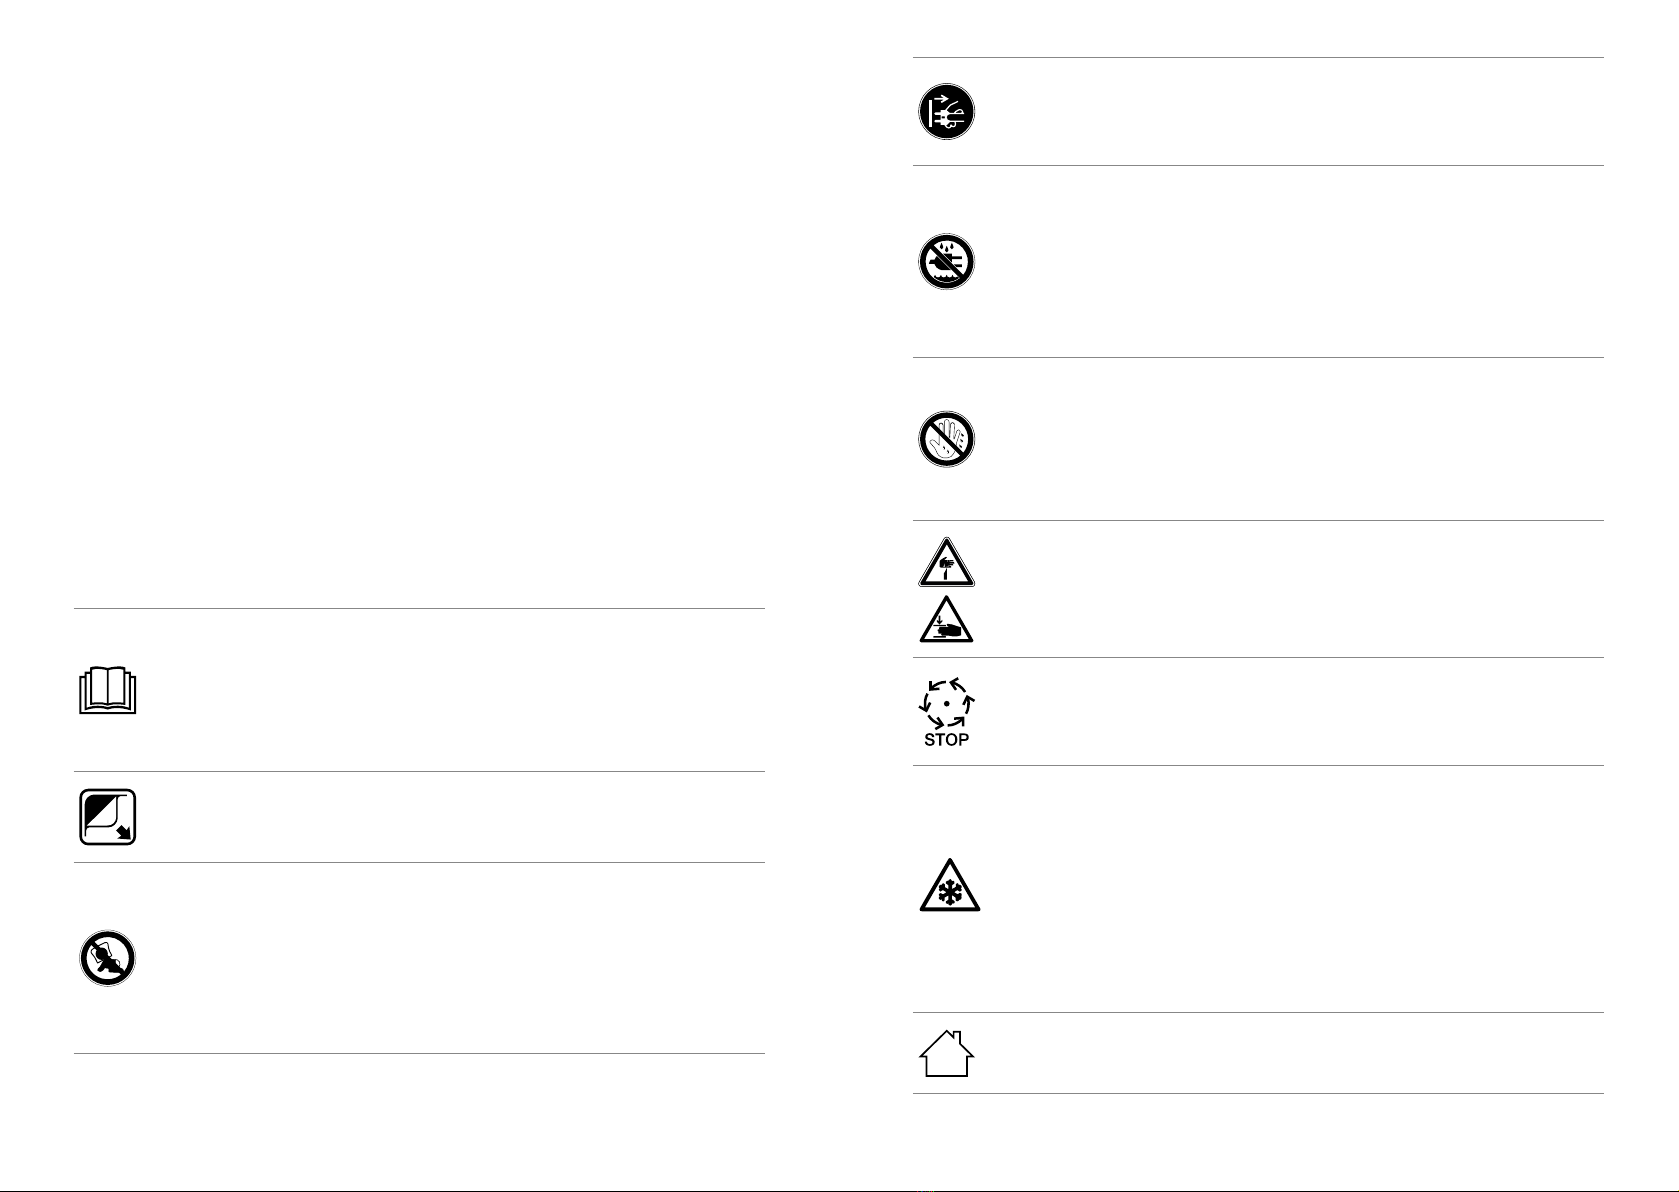Click divider line directly above the book icon
Viewport: 1679px width, 1192px height.
pyautogui.click(x=419, y=608)
